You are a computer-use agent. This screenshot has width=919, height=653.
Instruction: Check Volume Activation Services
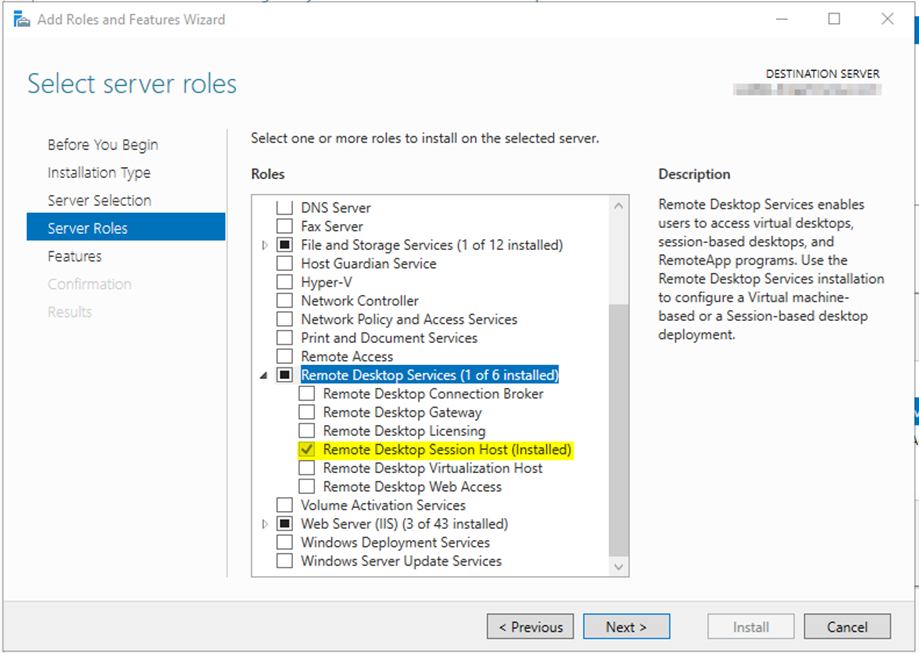pos(284,505)
